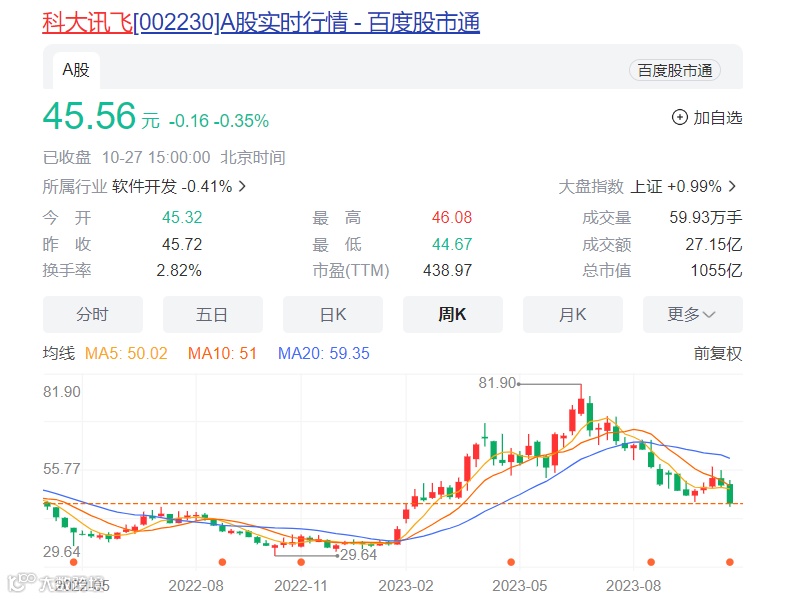Viewport: 789px width, 599px height.
Task: Click the 前复权 adjustment option
Action: 718,353
